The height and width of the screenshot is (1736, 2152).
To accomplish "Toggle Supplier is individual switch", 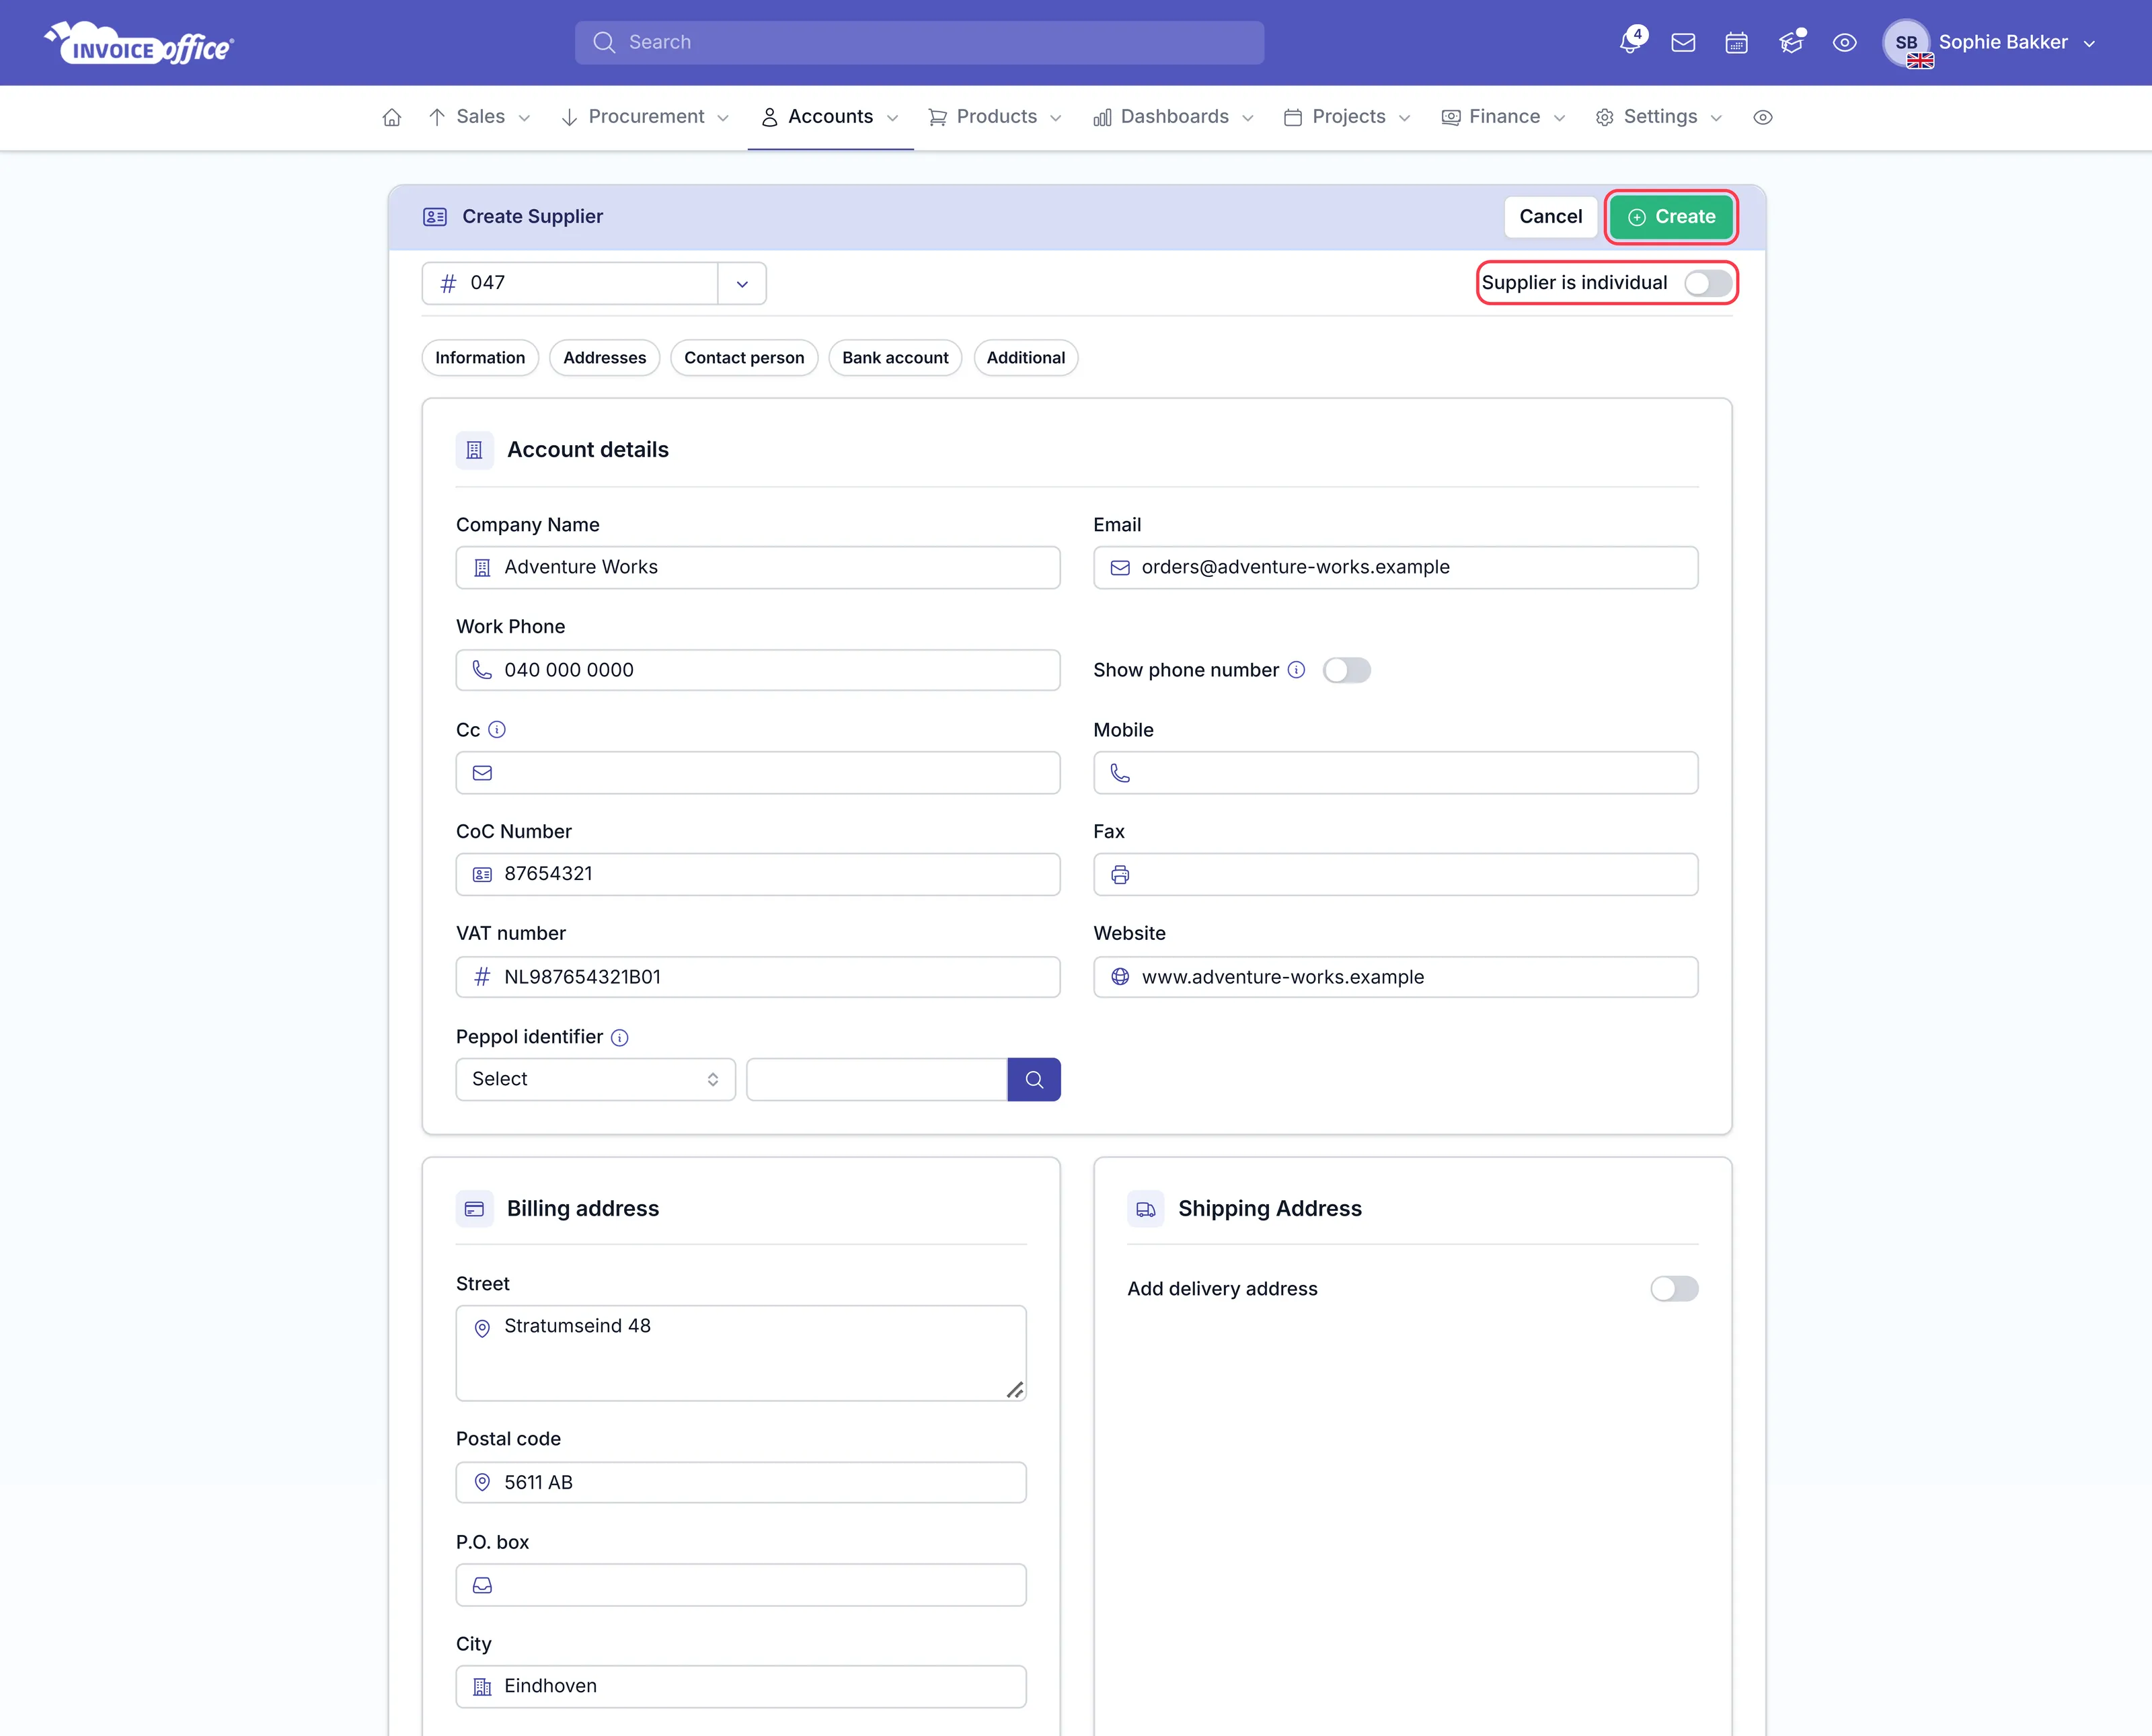I will tap(1708, 283).
